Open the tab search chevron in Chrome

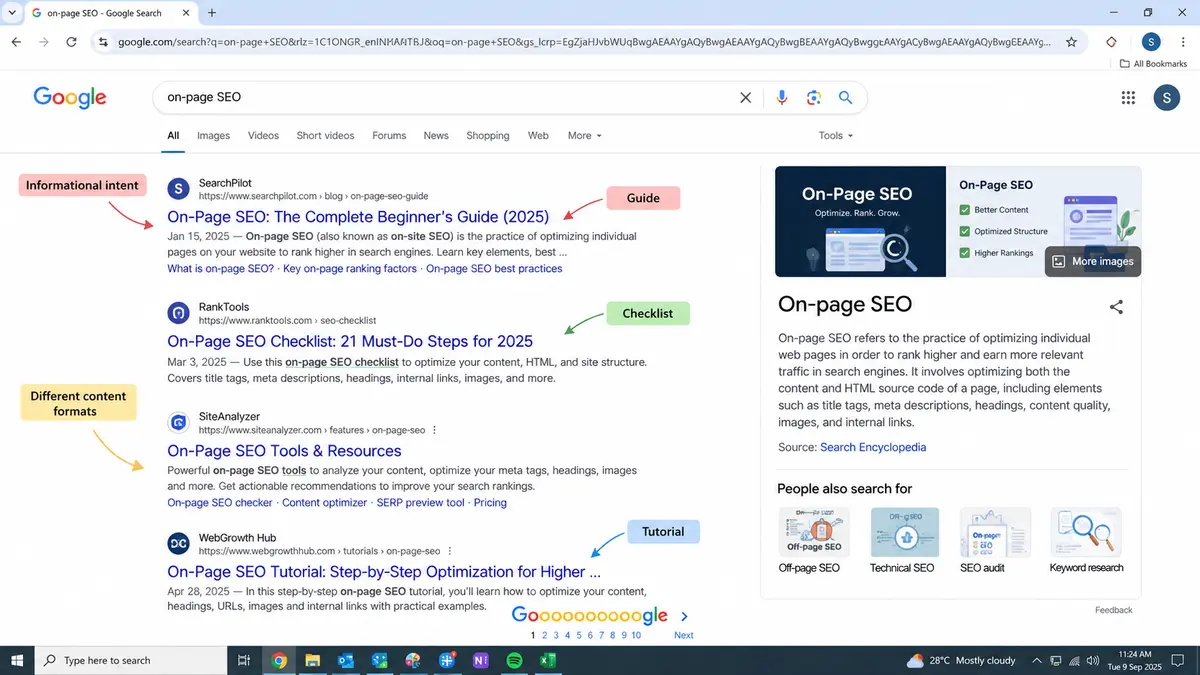point(10,13)
